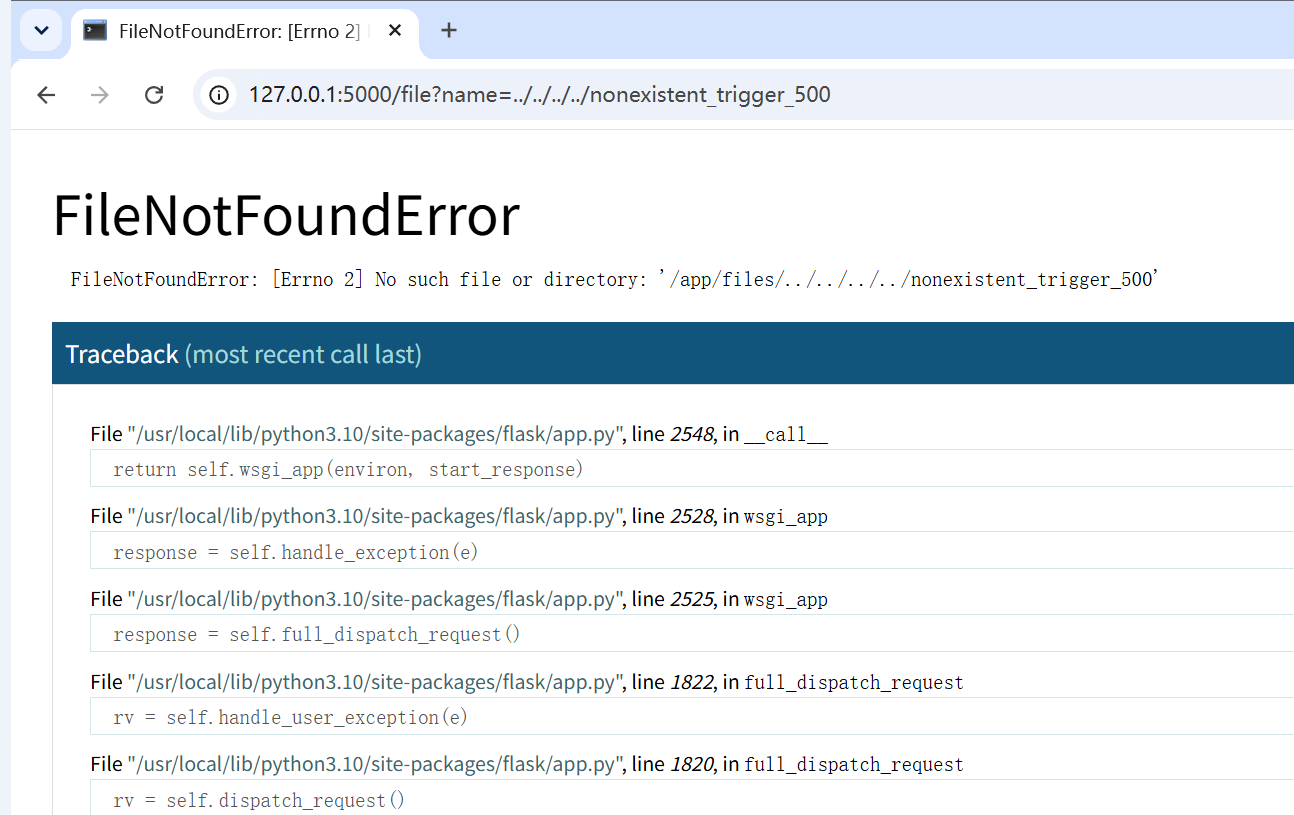Screen dimensions: 1294x815
Task: Select the frame at line 1822 in full_dispatch_request
Action: point(527,682)
